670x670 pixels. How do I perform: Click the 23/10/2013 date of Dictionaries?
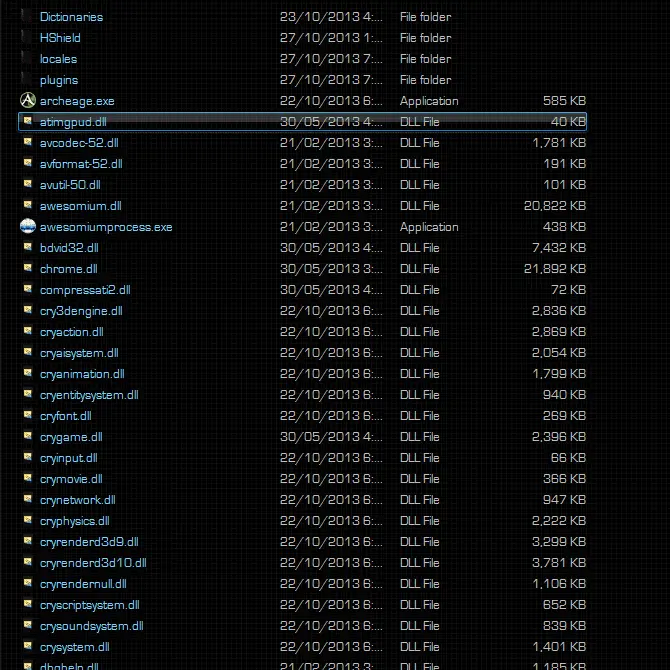[331, 17]
